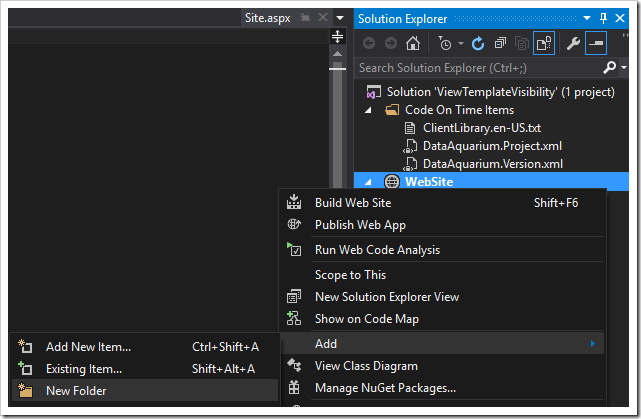Collapse the WebSite project node
Viewport: 641px width, 419px height.
coord(368,182)
